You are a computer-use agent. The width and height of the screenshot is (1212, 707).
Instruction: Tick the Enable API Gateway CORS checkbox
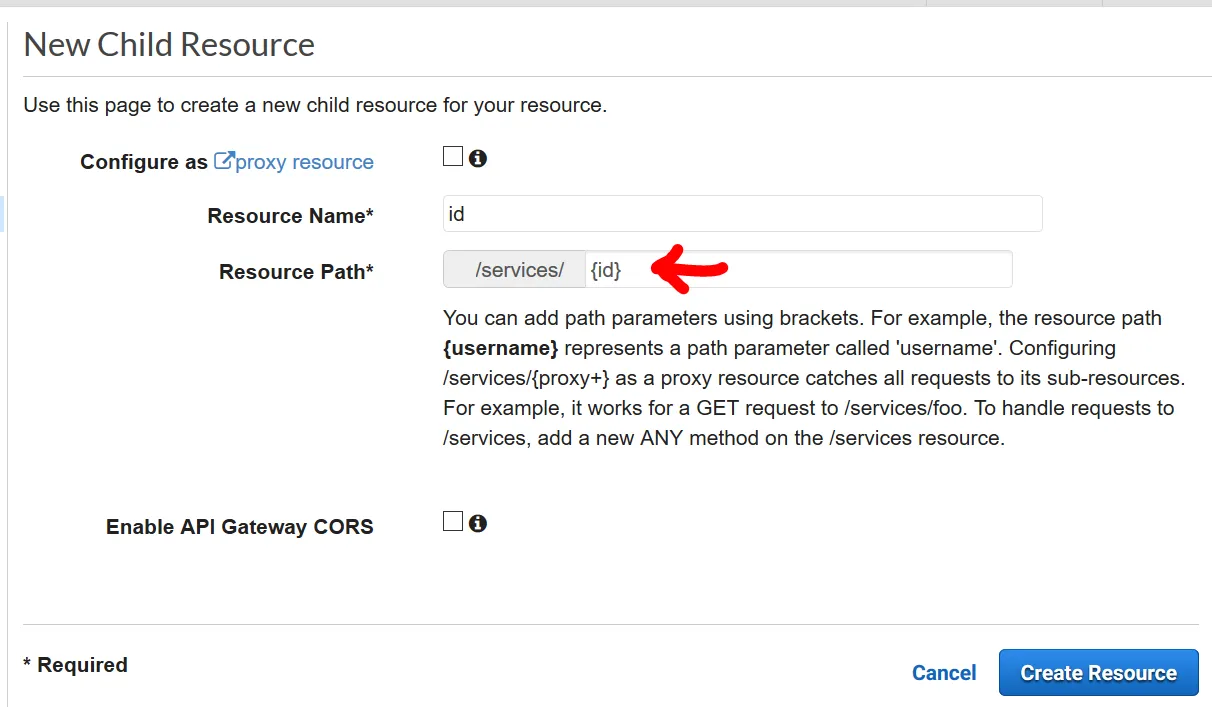tap(453, 522)
